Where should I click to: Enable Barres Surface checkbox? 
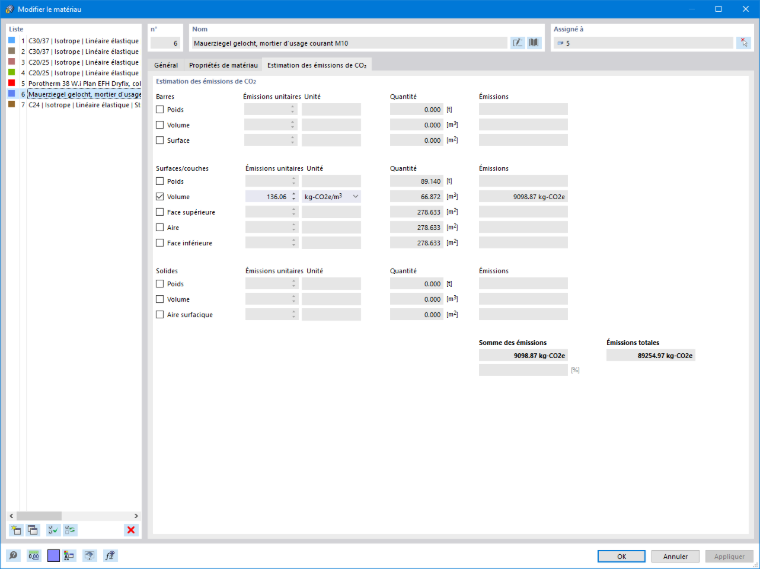tap(160, 140)
